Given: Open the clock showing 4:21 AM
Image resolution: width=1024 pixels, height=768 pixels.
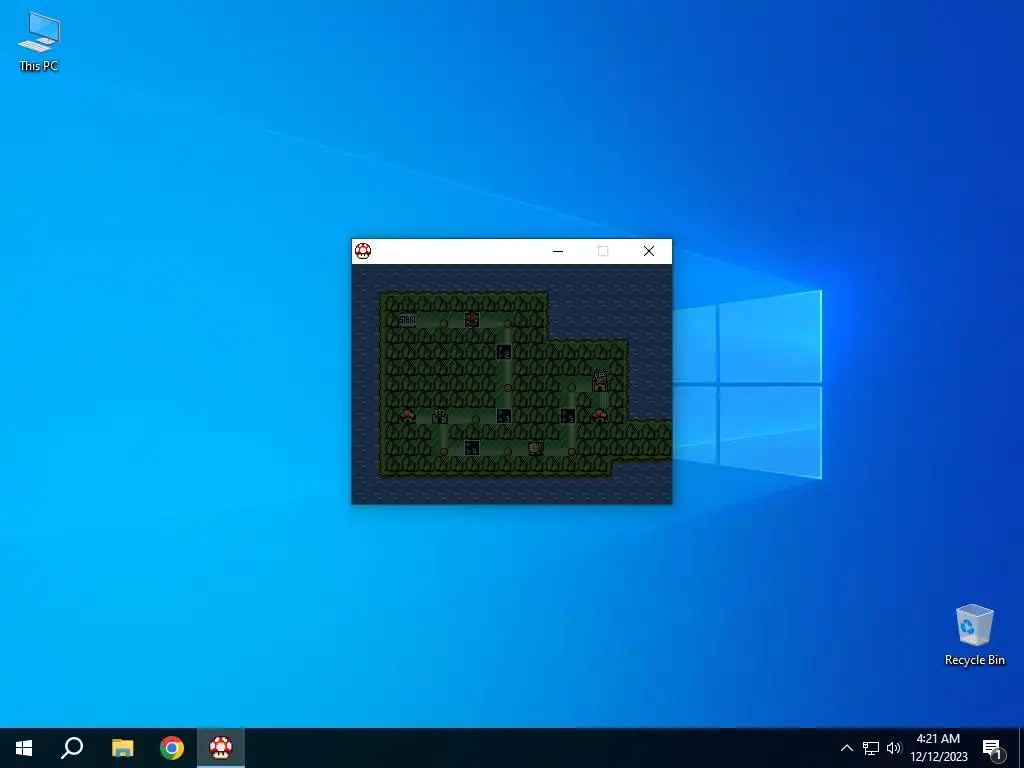Looking at the screenshot, I should click(938, 748).
